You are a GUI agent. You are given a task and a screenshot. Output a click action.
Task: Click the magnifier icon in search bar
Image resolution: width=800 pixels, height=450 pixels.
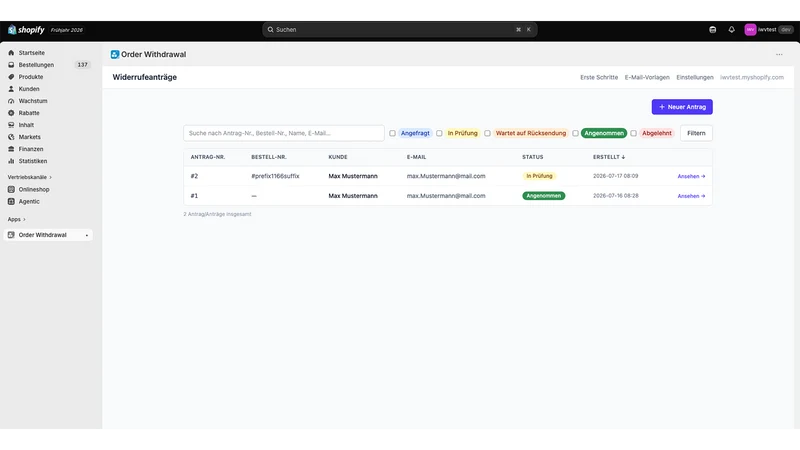pos(270,30)
